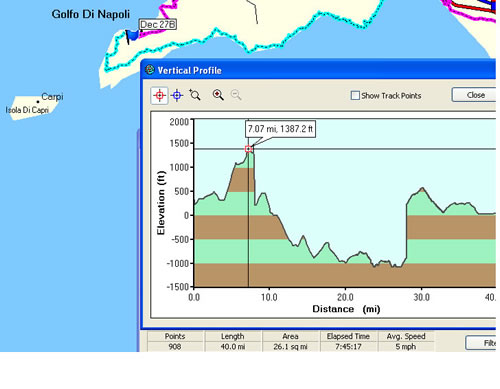Activate the zoom-to-selection magnifier tool
Image resolution: width=500 pixels, height=389 pixels.
click(x=195, y=95)
